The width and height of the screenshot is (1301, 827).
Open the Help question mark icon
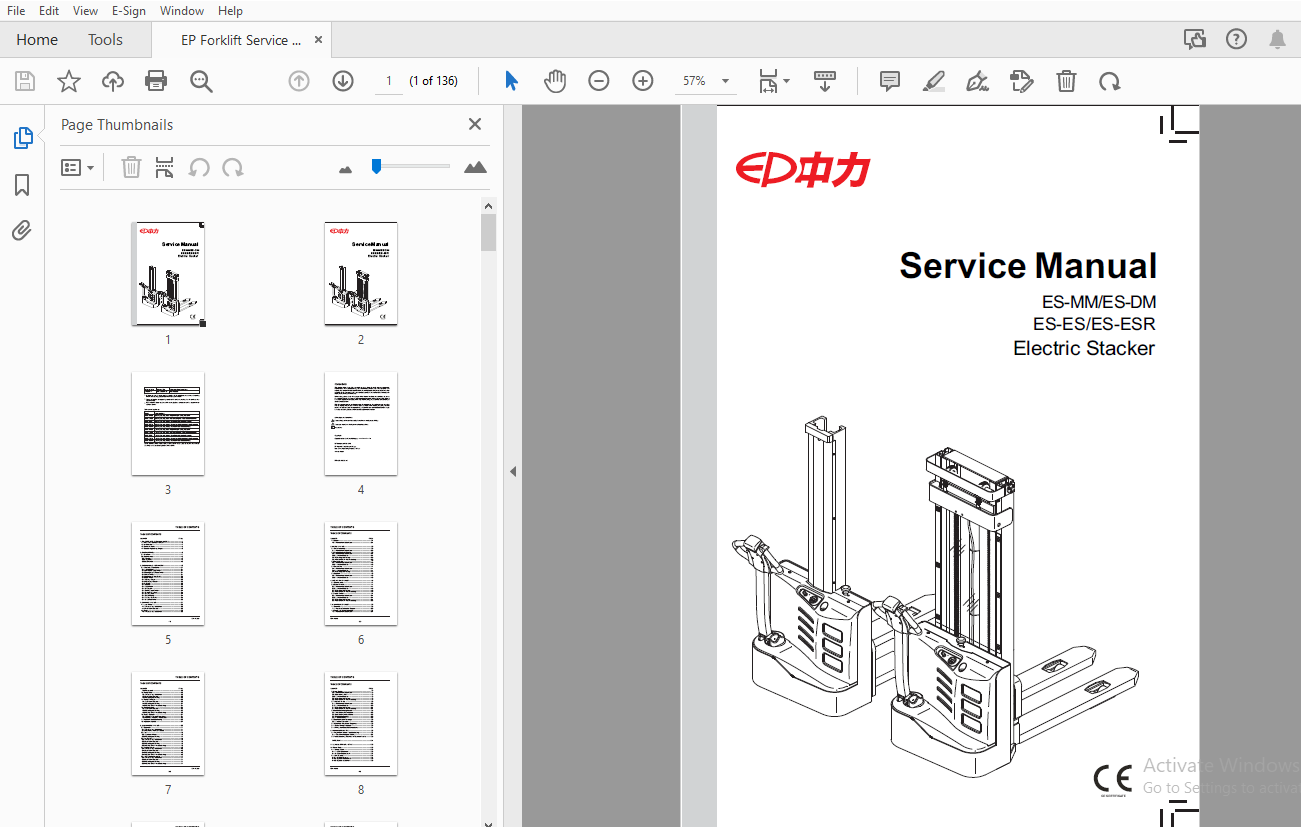tap(1237, 39)
